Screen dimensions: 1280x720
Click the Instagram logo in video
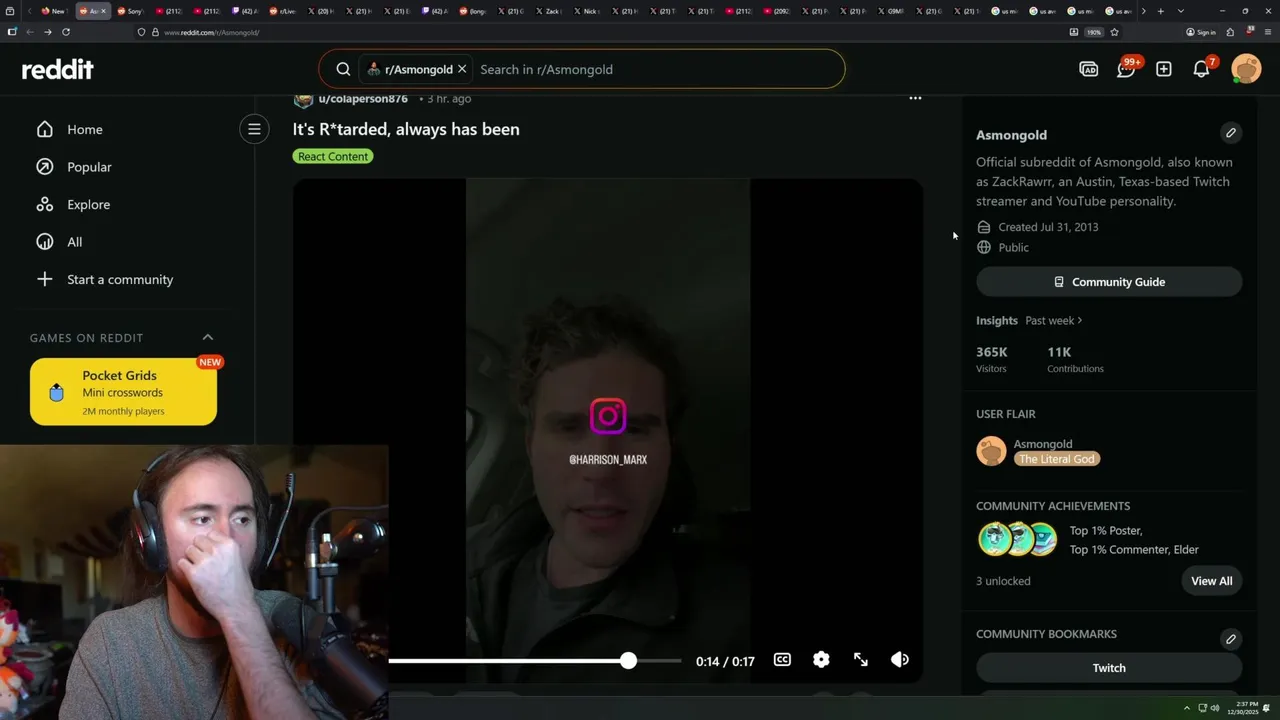[608, 417]
